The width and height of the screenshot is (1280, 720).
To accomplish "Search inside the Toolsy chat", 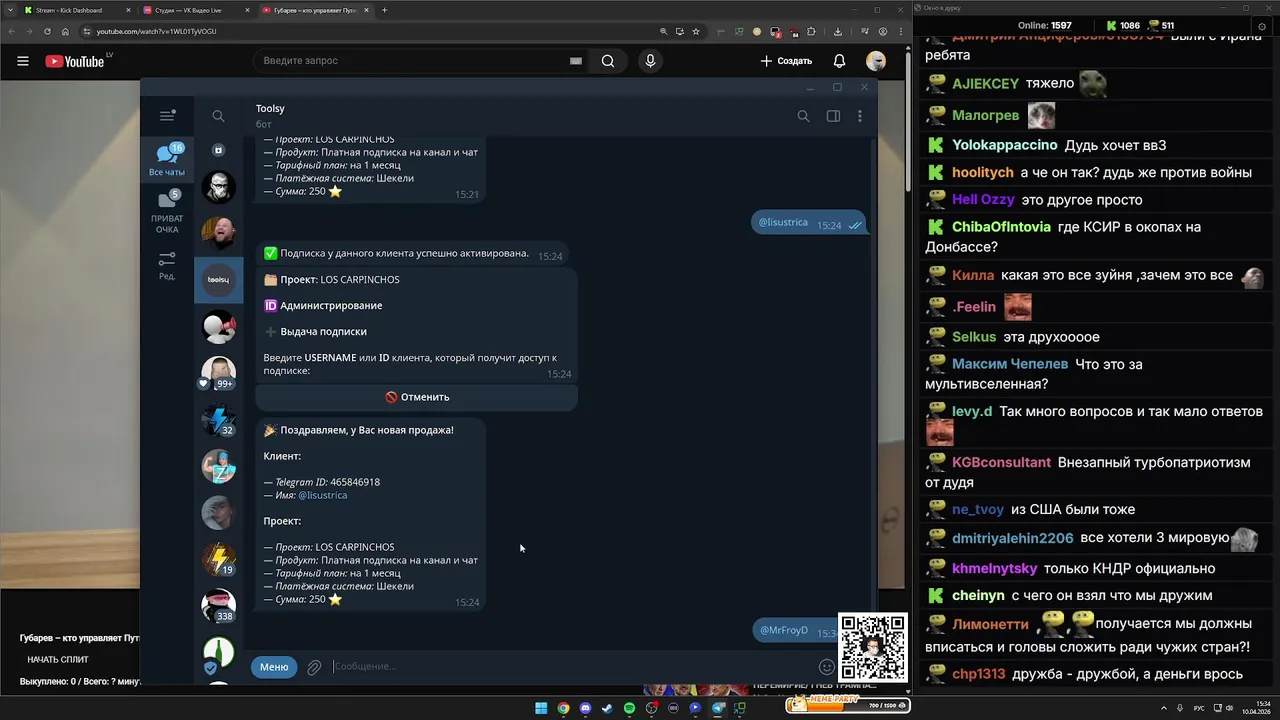I will point(803,116).
